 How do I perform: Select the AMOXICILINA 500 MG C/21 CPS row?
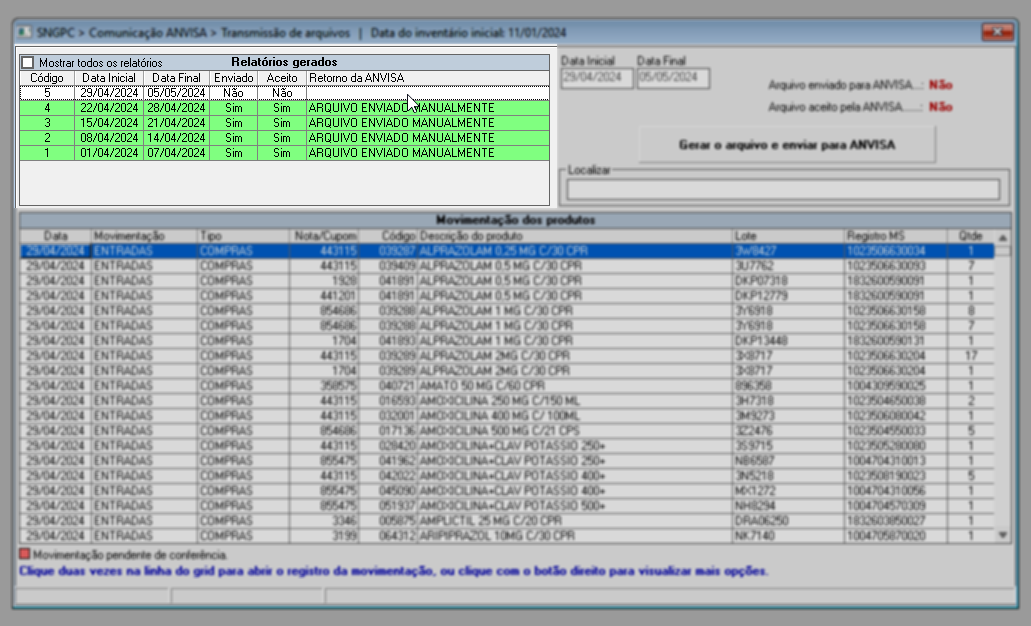(x=507, y=431)
